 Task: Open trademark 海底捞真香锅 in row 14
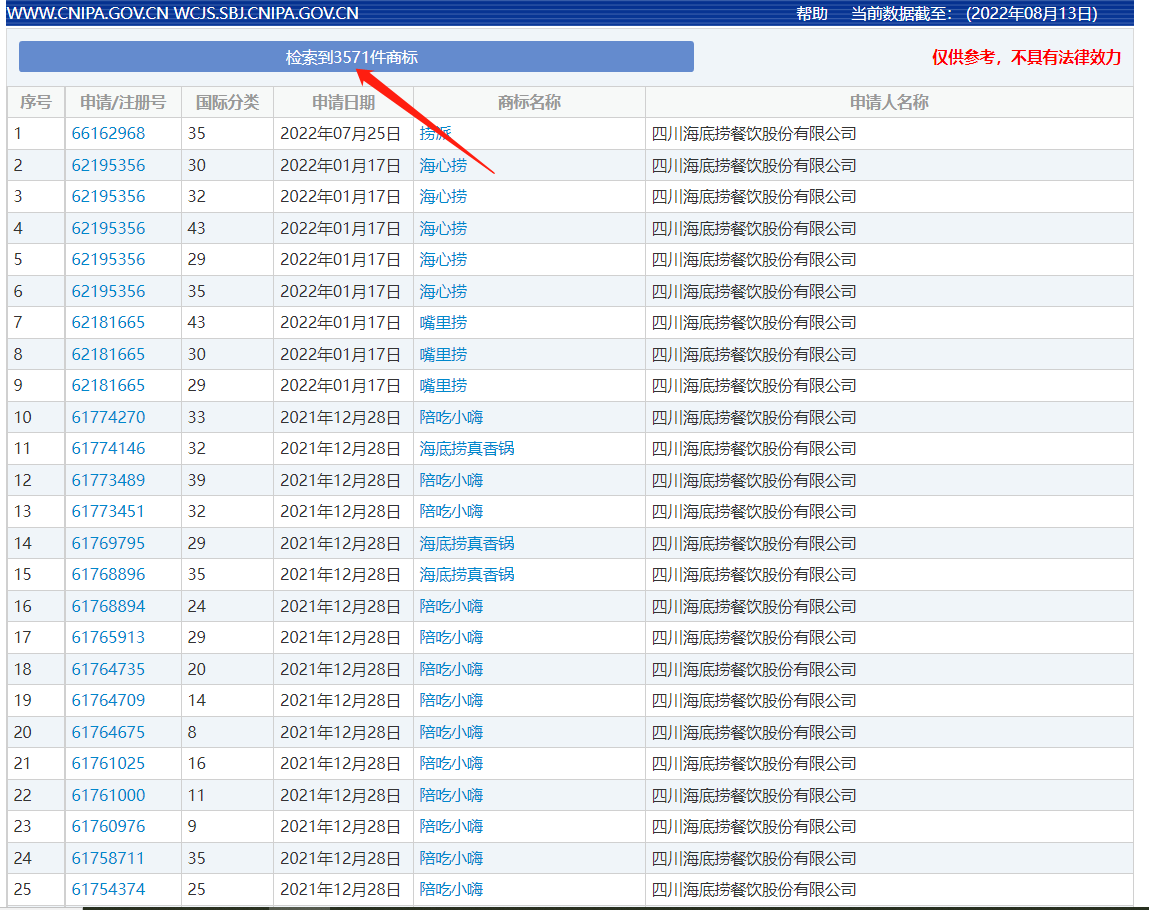(x=467, y=543)
